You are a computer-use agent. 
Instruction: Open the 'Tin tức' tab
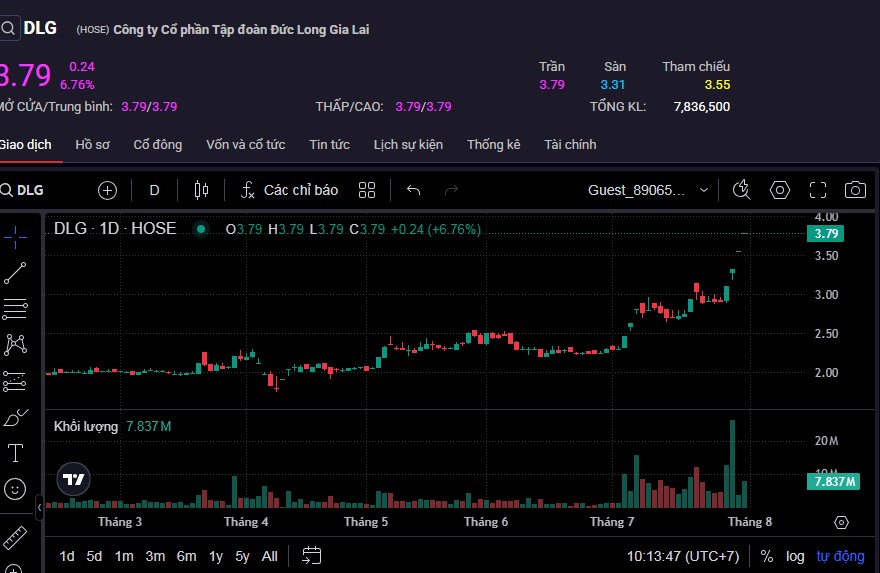[x=329, y=145]
